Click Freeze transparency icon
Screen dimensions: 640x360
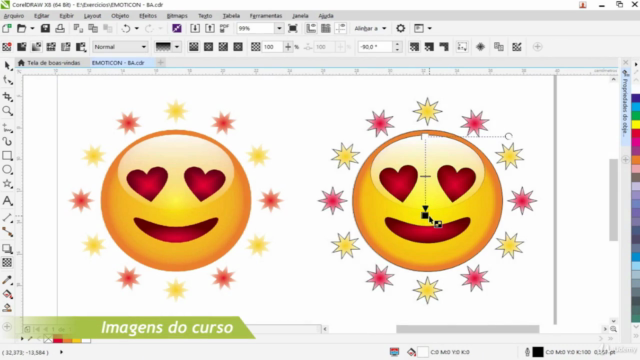(480, 47)
